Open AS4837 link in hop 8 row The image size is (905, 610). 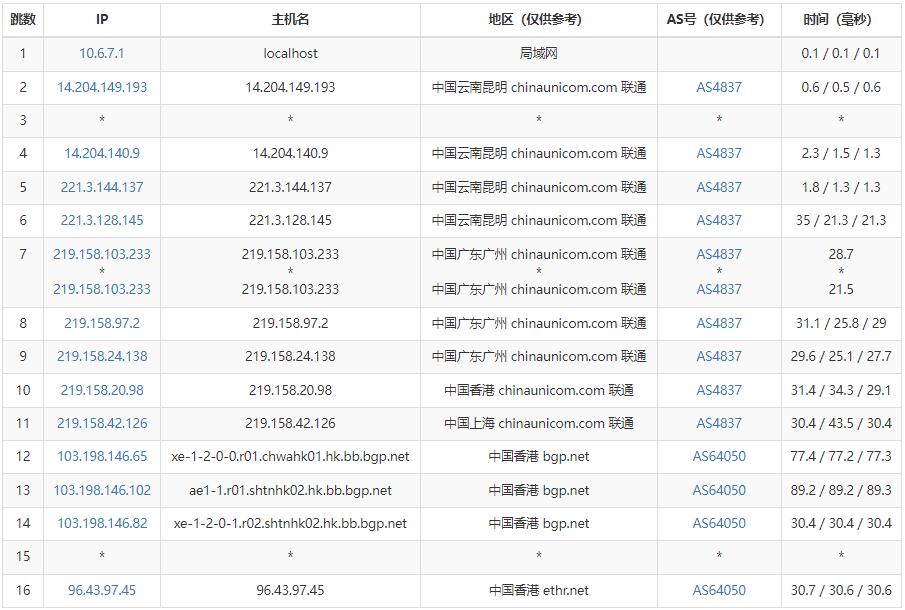(x=719, y=323)
